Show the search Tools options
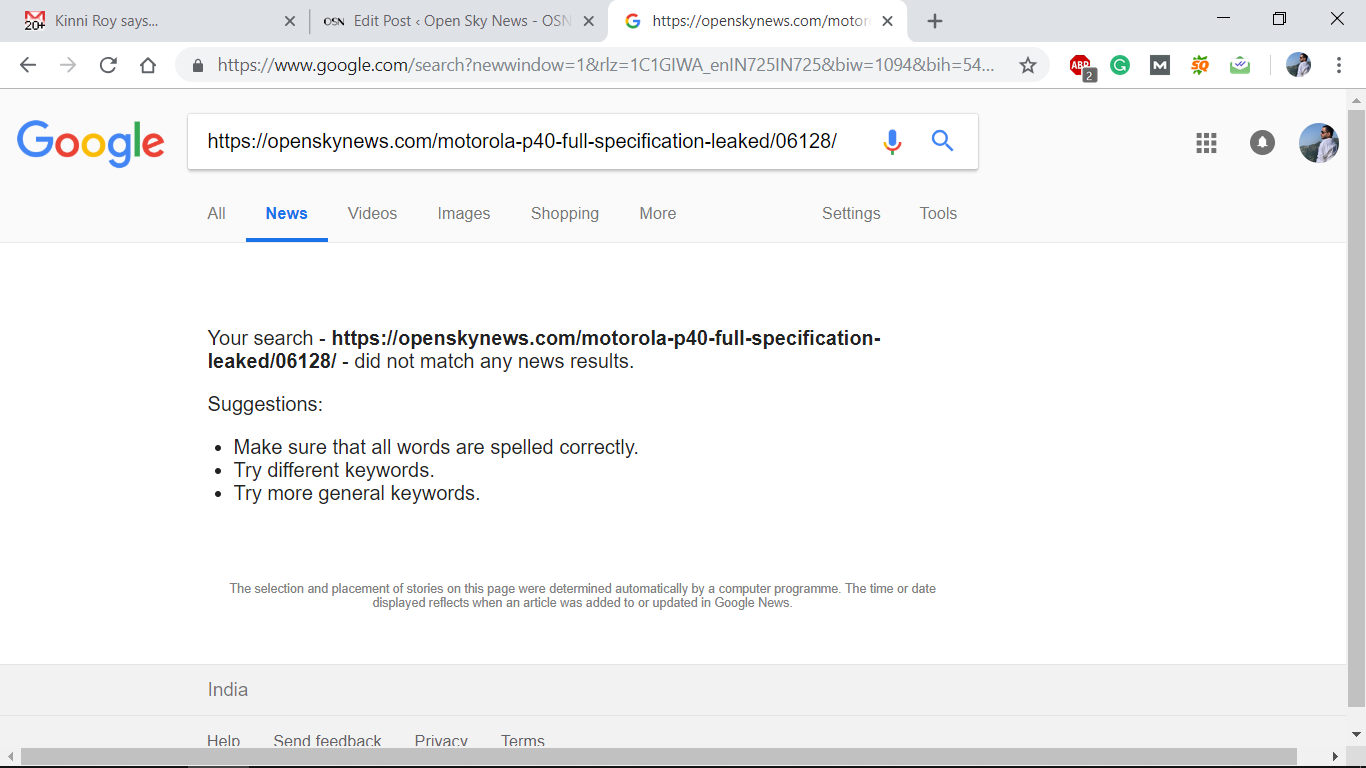 [x=938, y=213]
